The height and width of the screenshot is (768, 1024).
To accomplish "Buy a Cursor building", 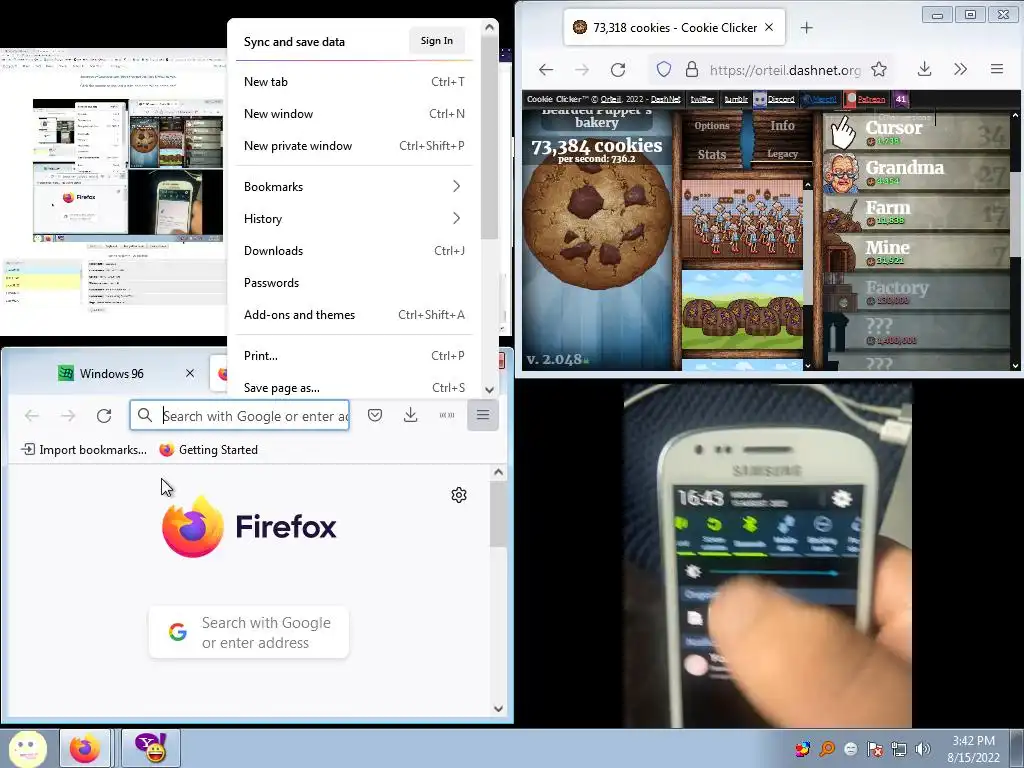I will tap(917, 133).
